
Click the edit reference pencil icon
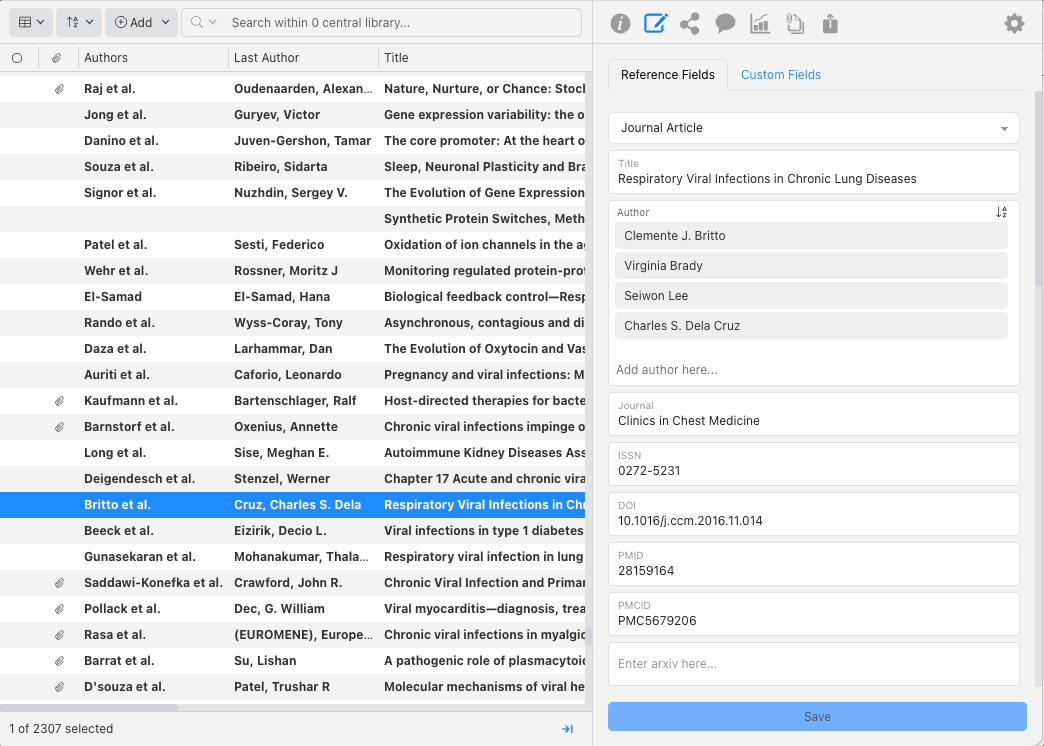(x=655, y=24)
